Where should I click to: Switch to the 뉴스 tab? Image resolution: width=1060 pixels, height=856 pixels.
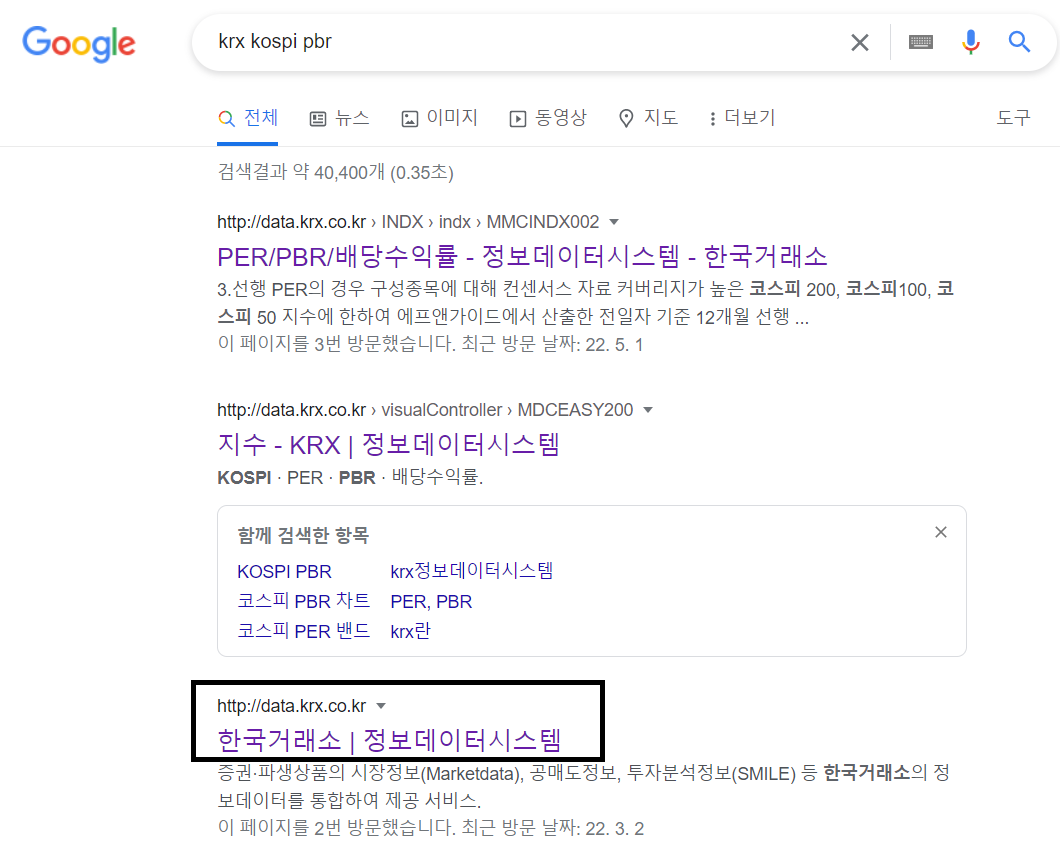(x=339, y=118)
